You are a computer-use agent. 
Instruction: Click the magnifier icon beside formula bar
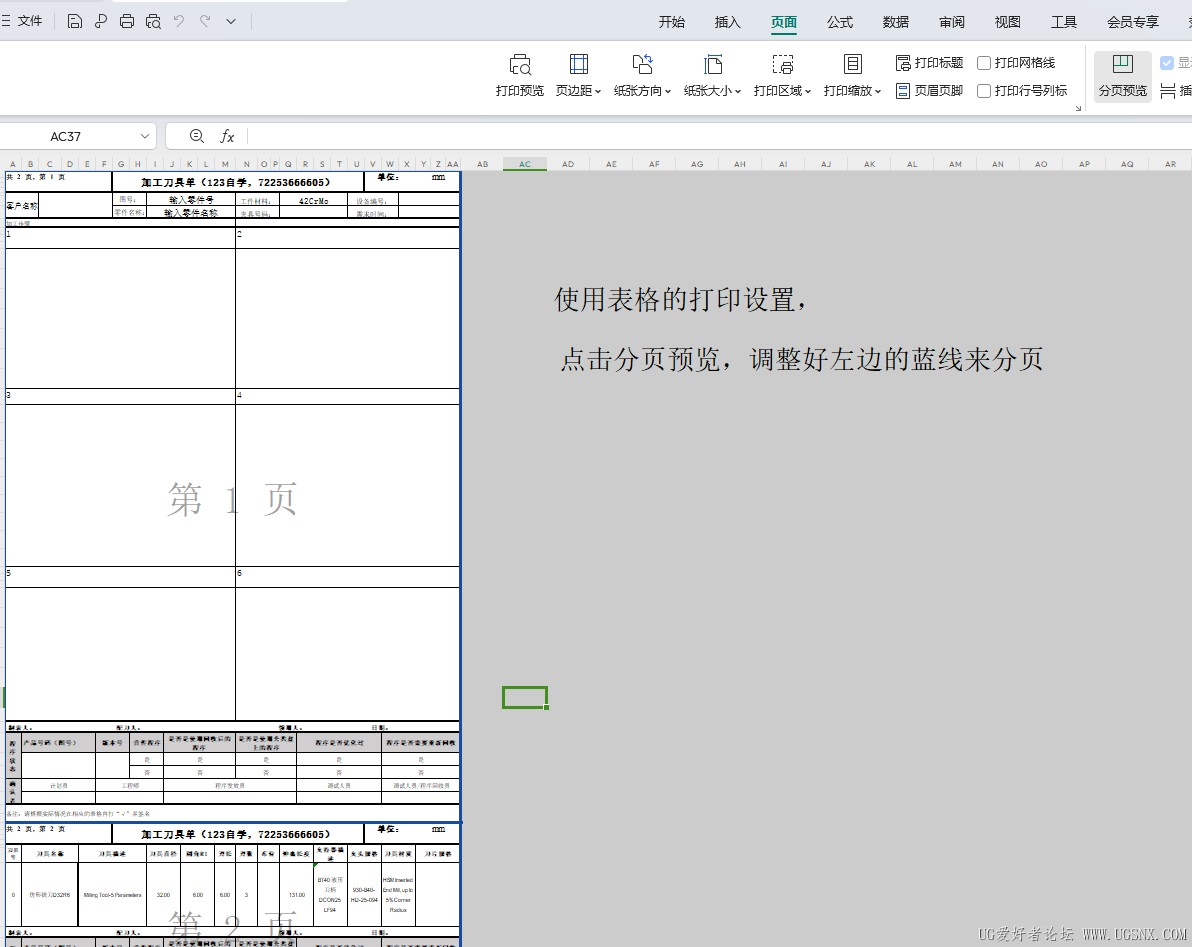point(196,136)
